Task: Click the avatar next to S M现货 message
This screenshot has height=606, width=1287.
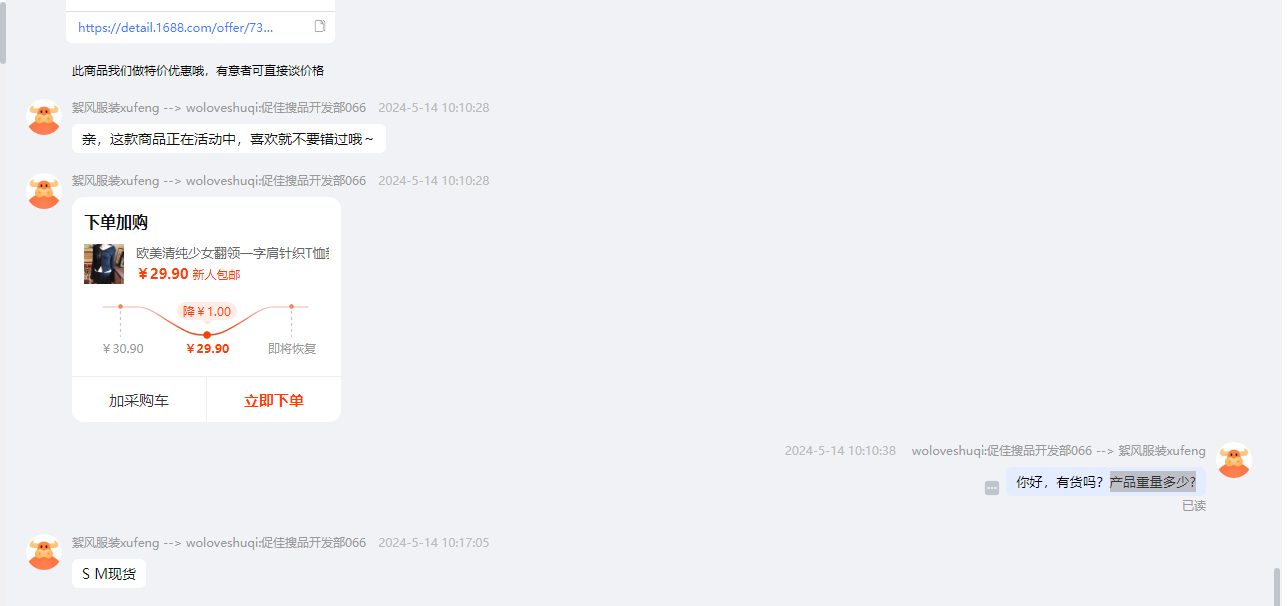Action: 44,552
